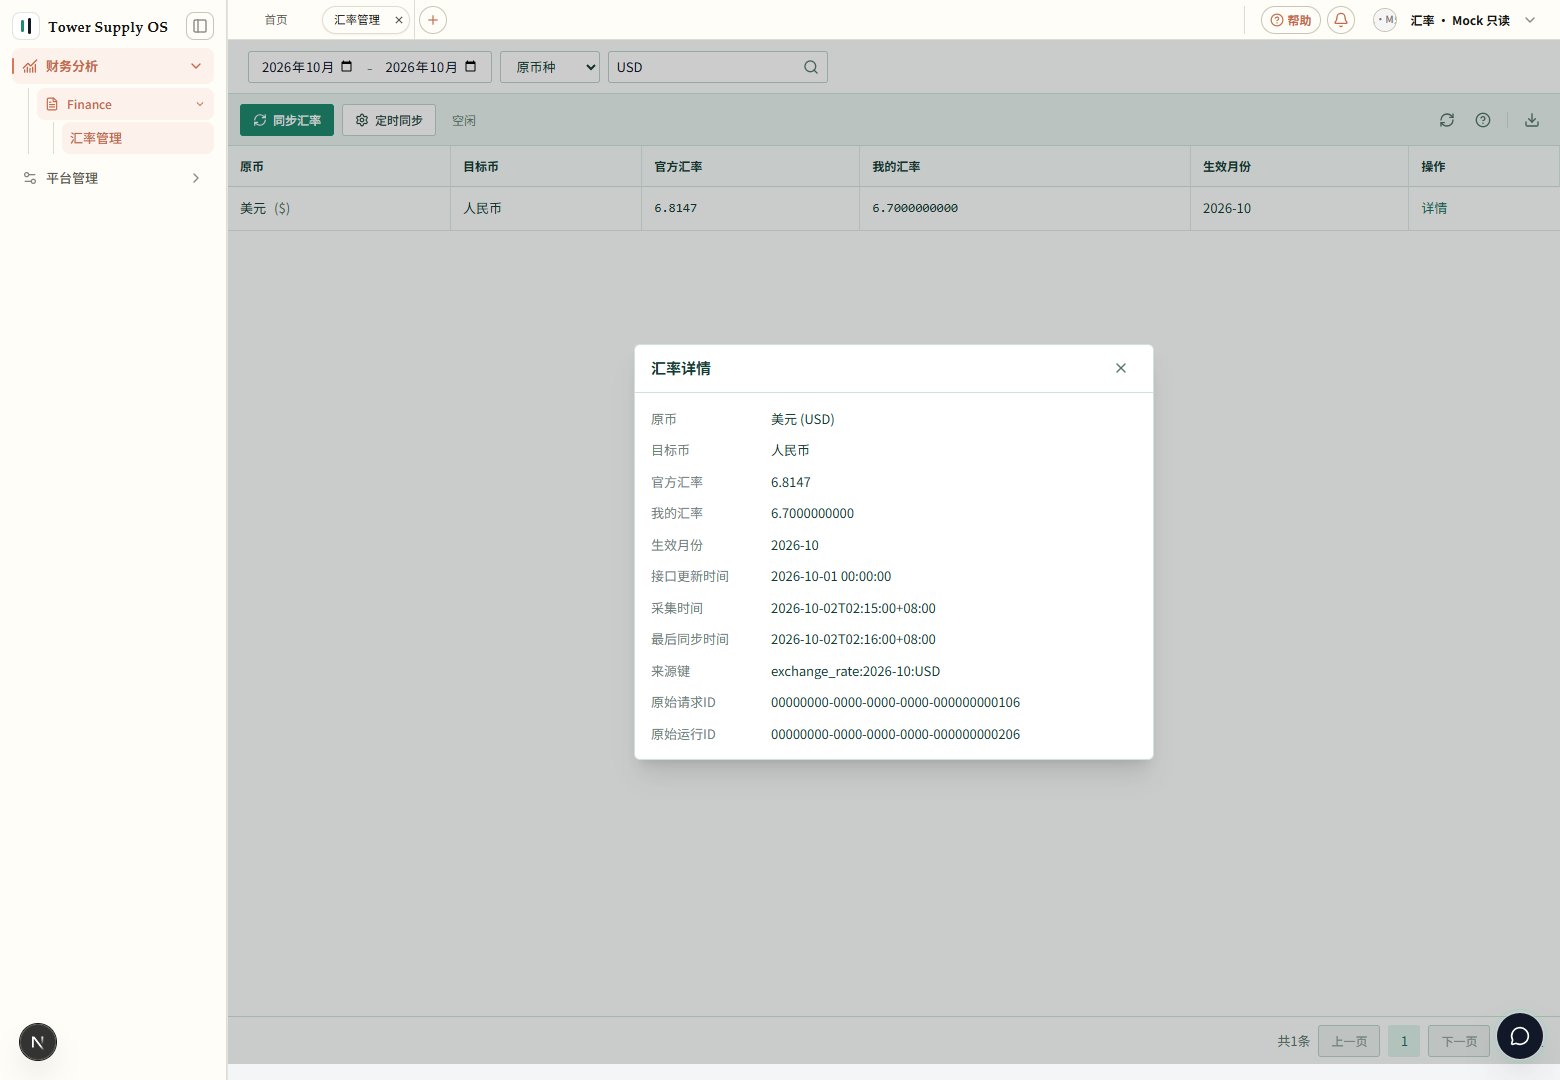Click the 原始请求ID value ending in 106

(895, 702)
